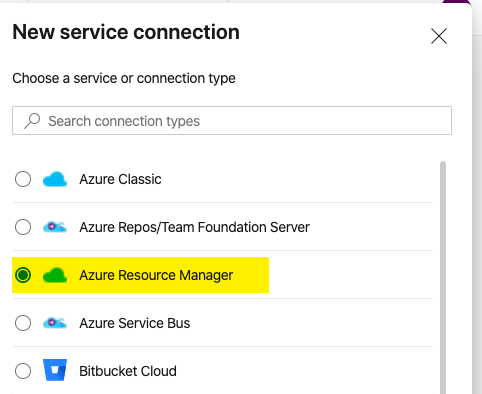Close the New service connection panel
The width and height of the screenshot is (482, 394).
pos(439,36)
